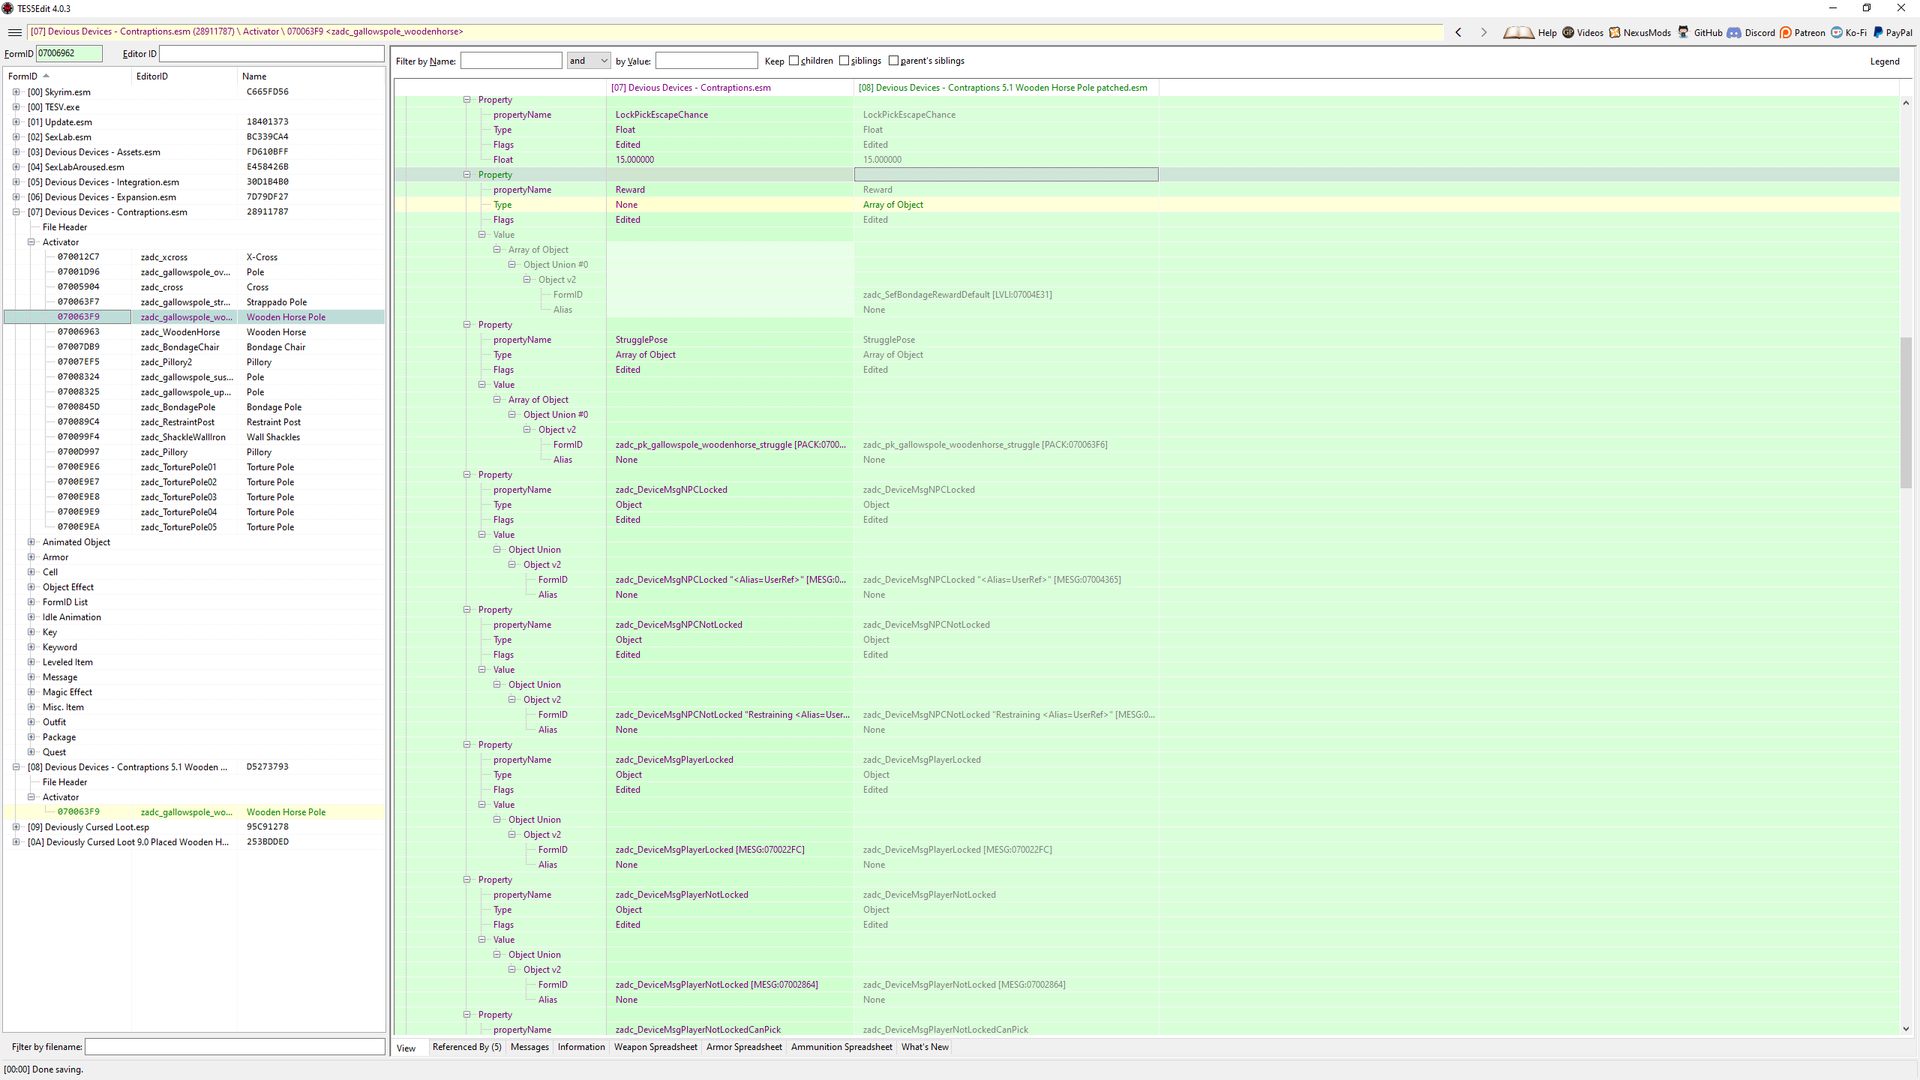Sort by the EditorID column header
Screen dimensions: 1920x1080
coord(185,76)
